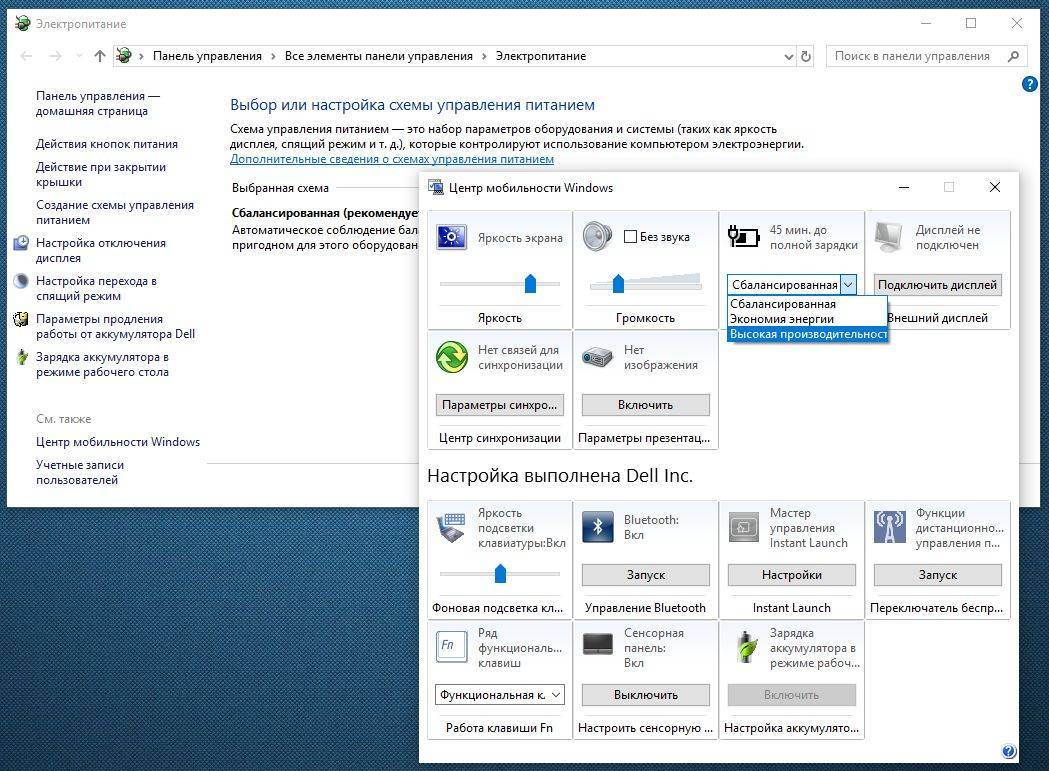Click the battery charging status icon
1049x771 pixels.
click(x=743, y=237)
